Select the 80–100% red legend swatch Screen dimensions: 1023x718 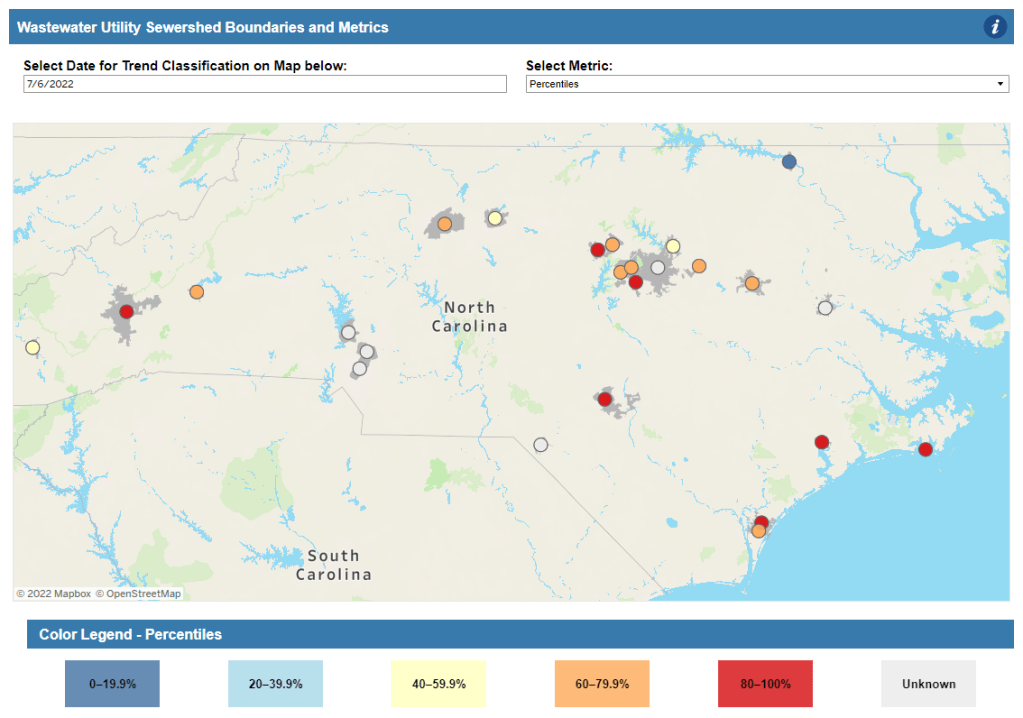[x=764, y=683]
